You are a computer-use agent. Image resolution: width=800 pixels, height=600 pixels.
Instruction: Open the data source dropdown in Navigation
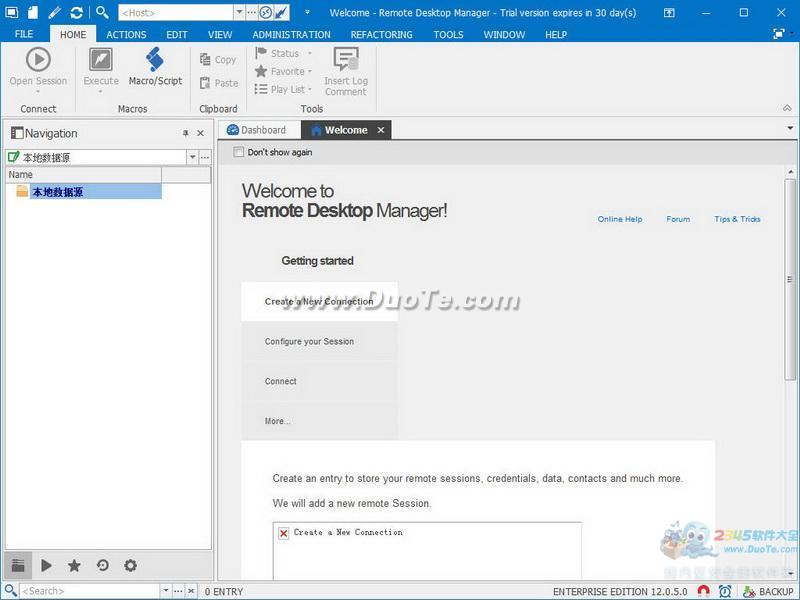point(192,157)
